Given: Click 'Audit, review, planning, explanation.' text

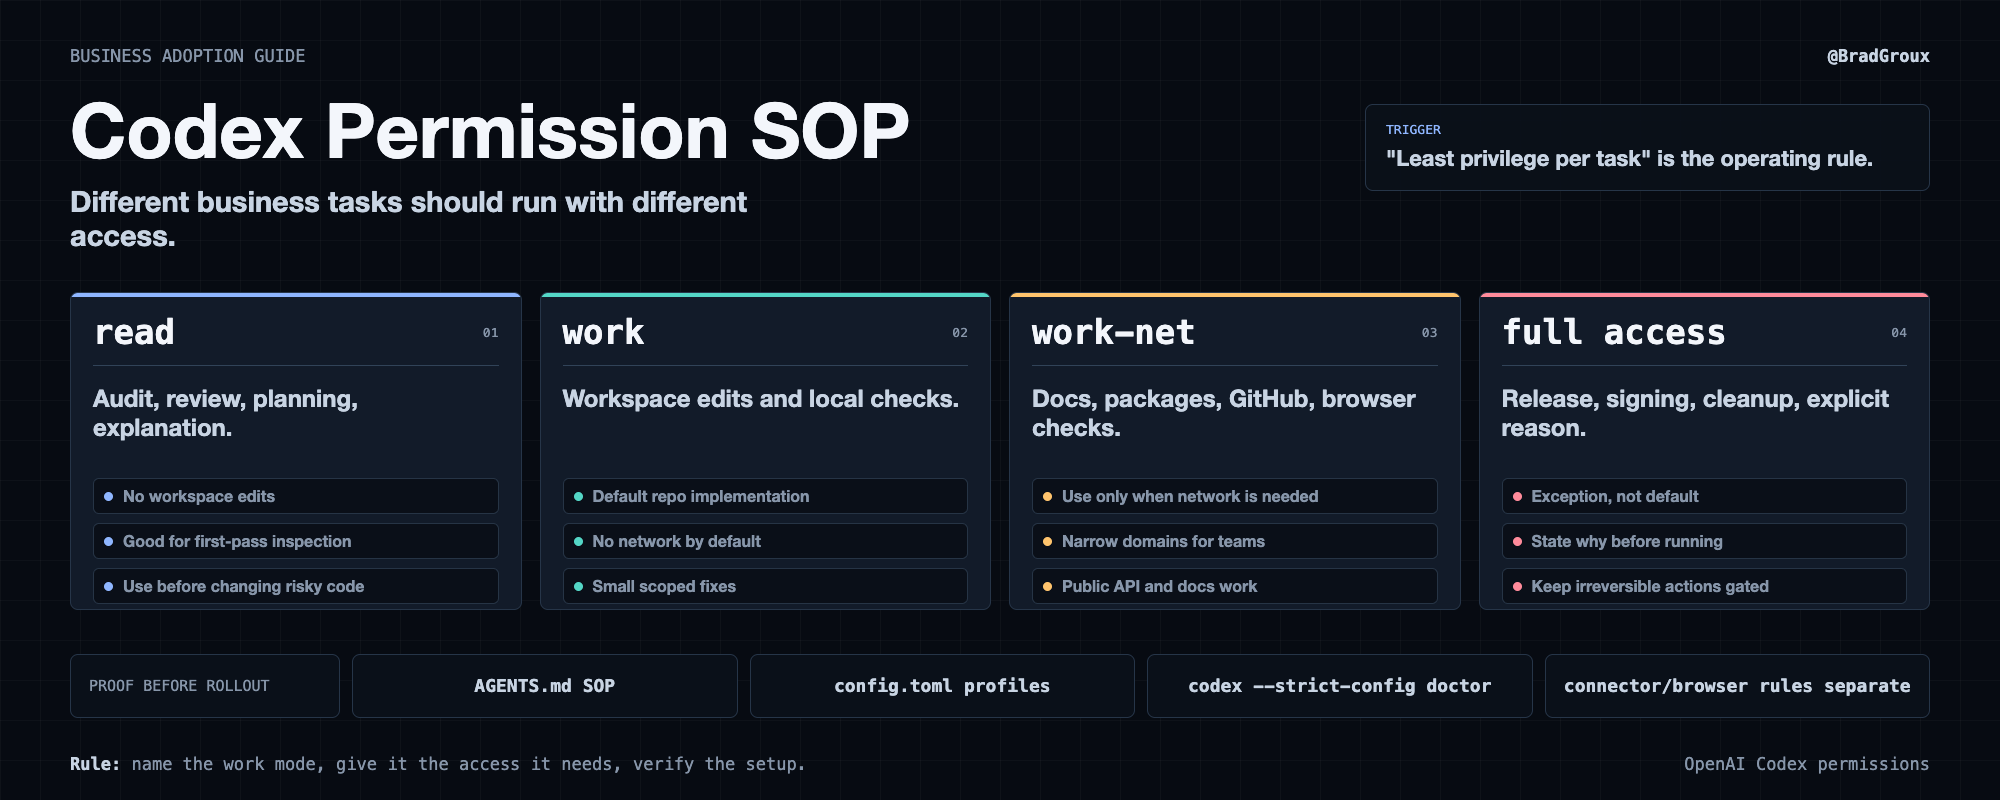Looking at the screenshot, I should 226,413.
